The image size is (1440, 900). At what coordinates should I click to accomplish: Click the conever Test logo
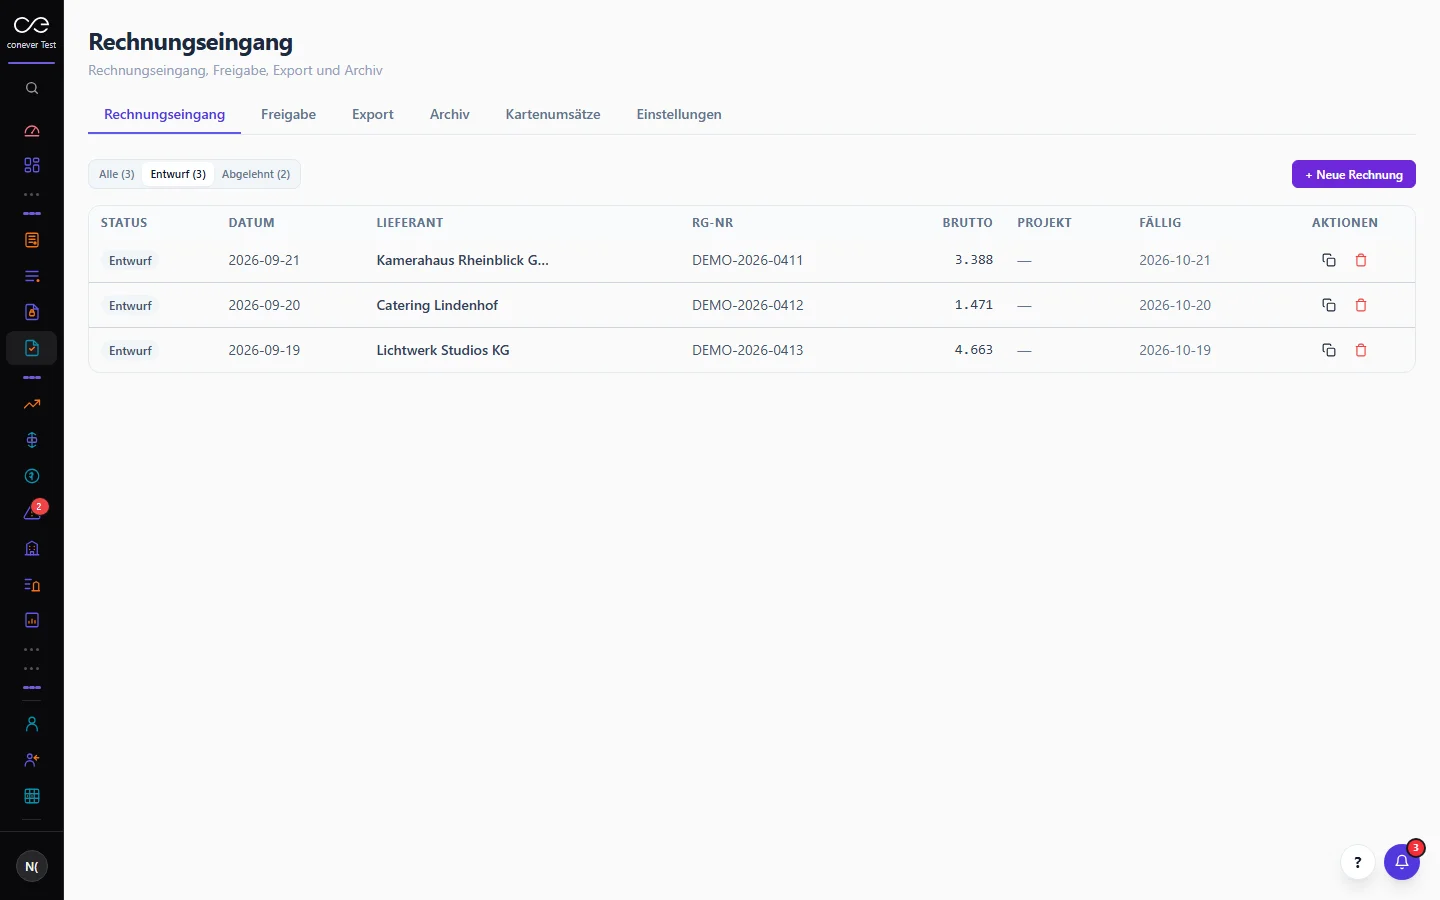pos(32,32)
